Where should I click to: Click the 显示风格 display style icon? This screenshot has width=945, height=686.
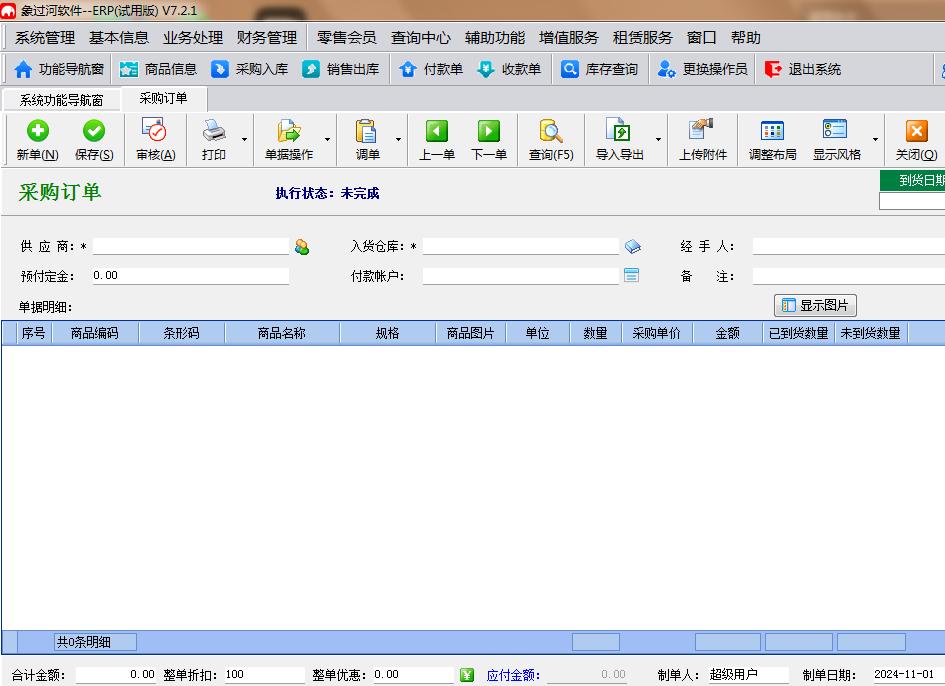click(835, 130)
